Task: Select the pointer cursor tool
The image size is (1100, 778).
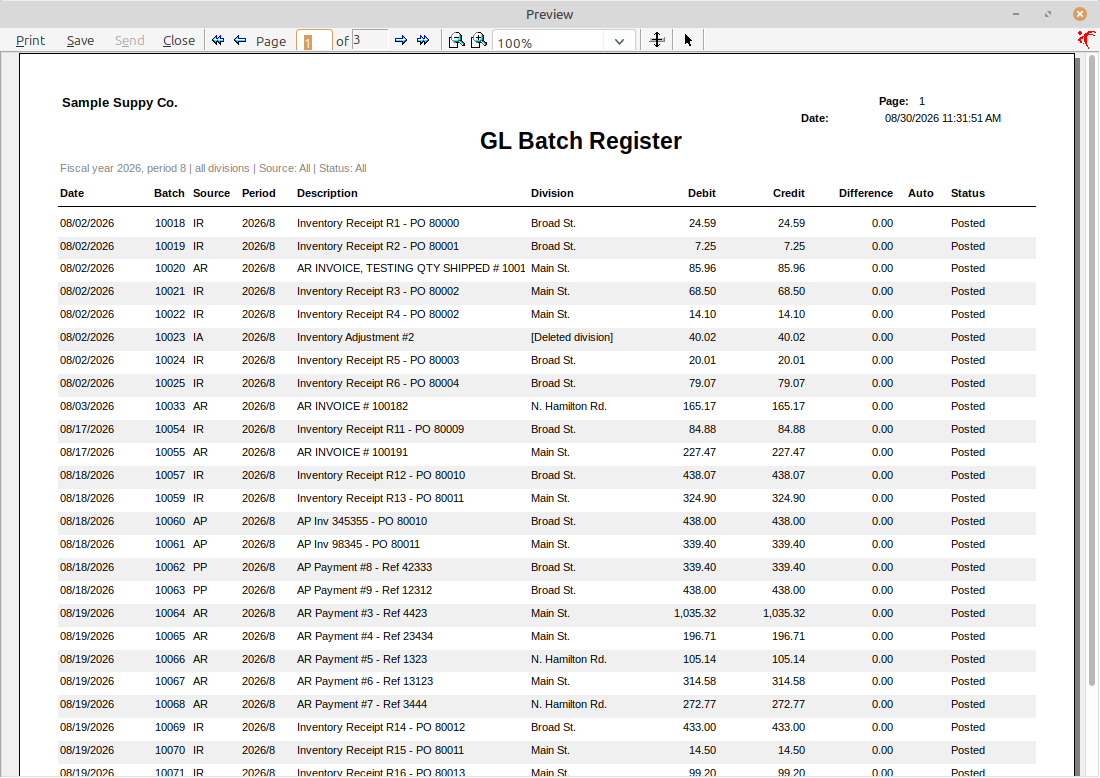Action: 688,40
